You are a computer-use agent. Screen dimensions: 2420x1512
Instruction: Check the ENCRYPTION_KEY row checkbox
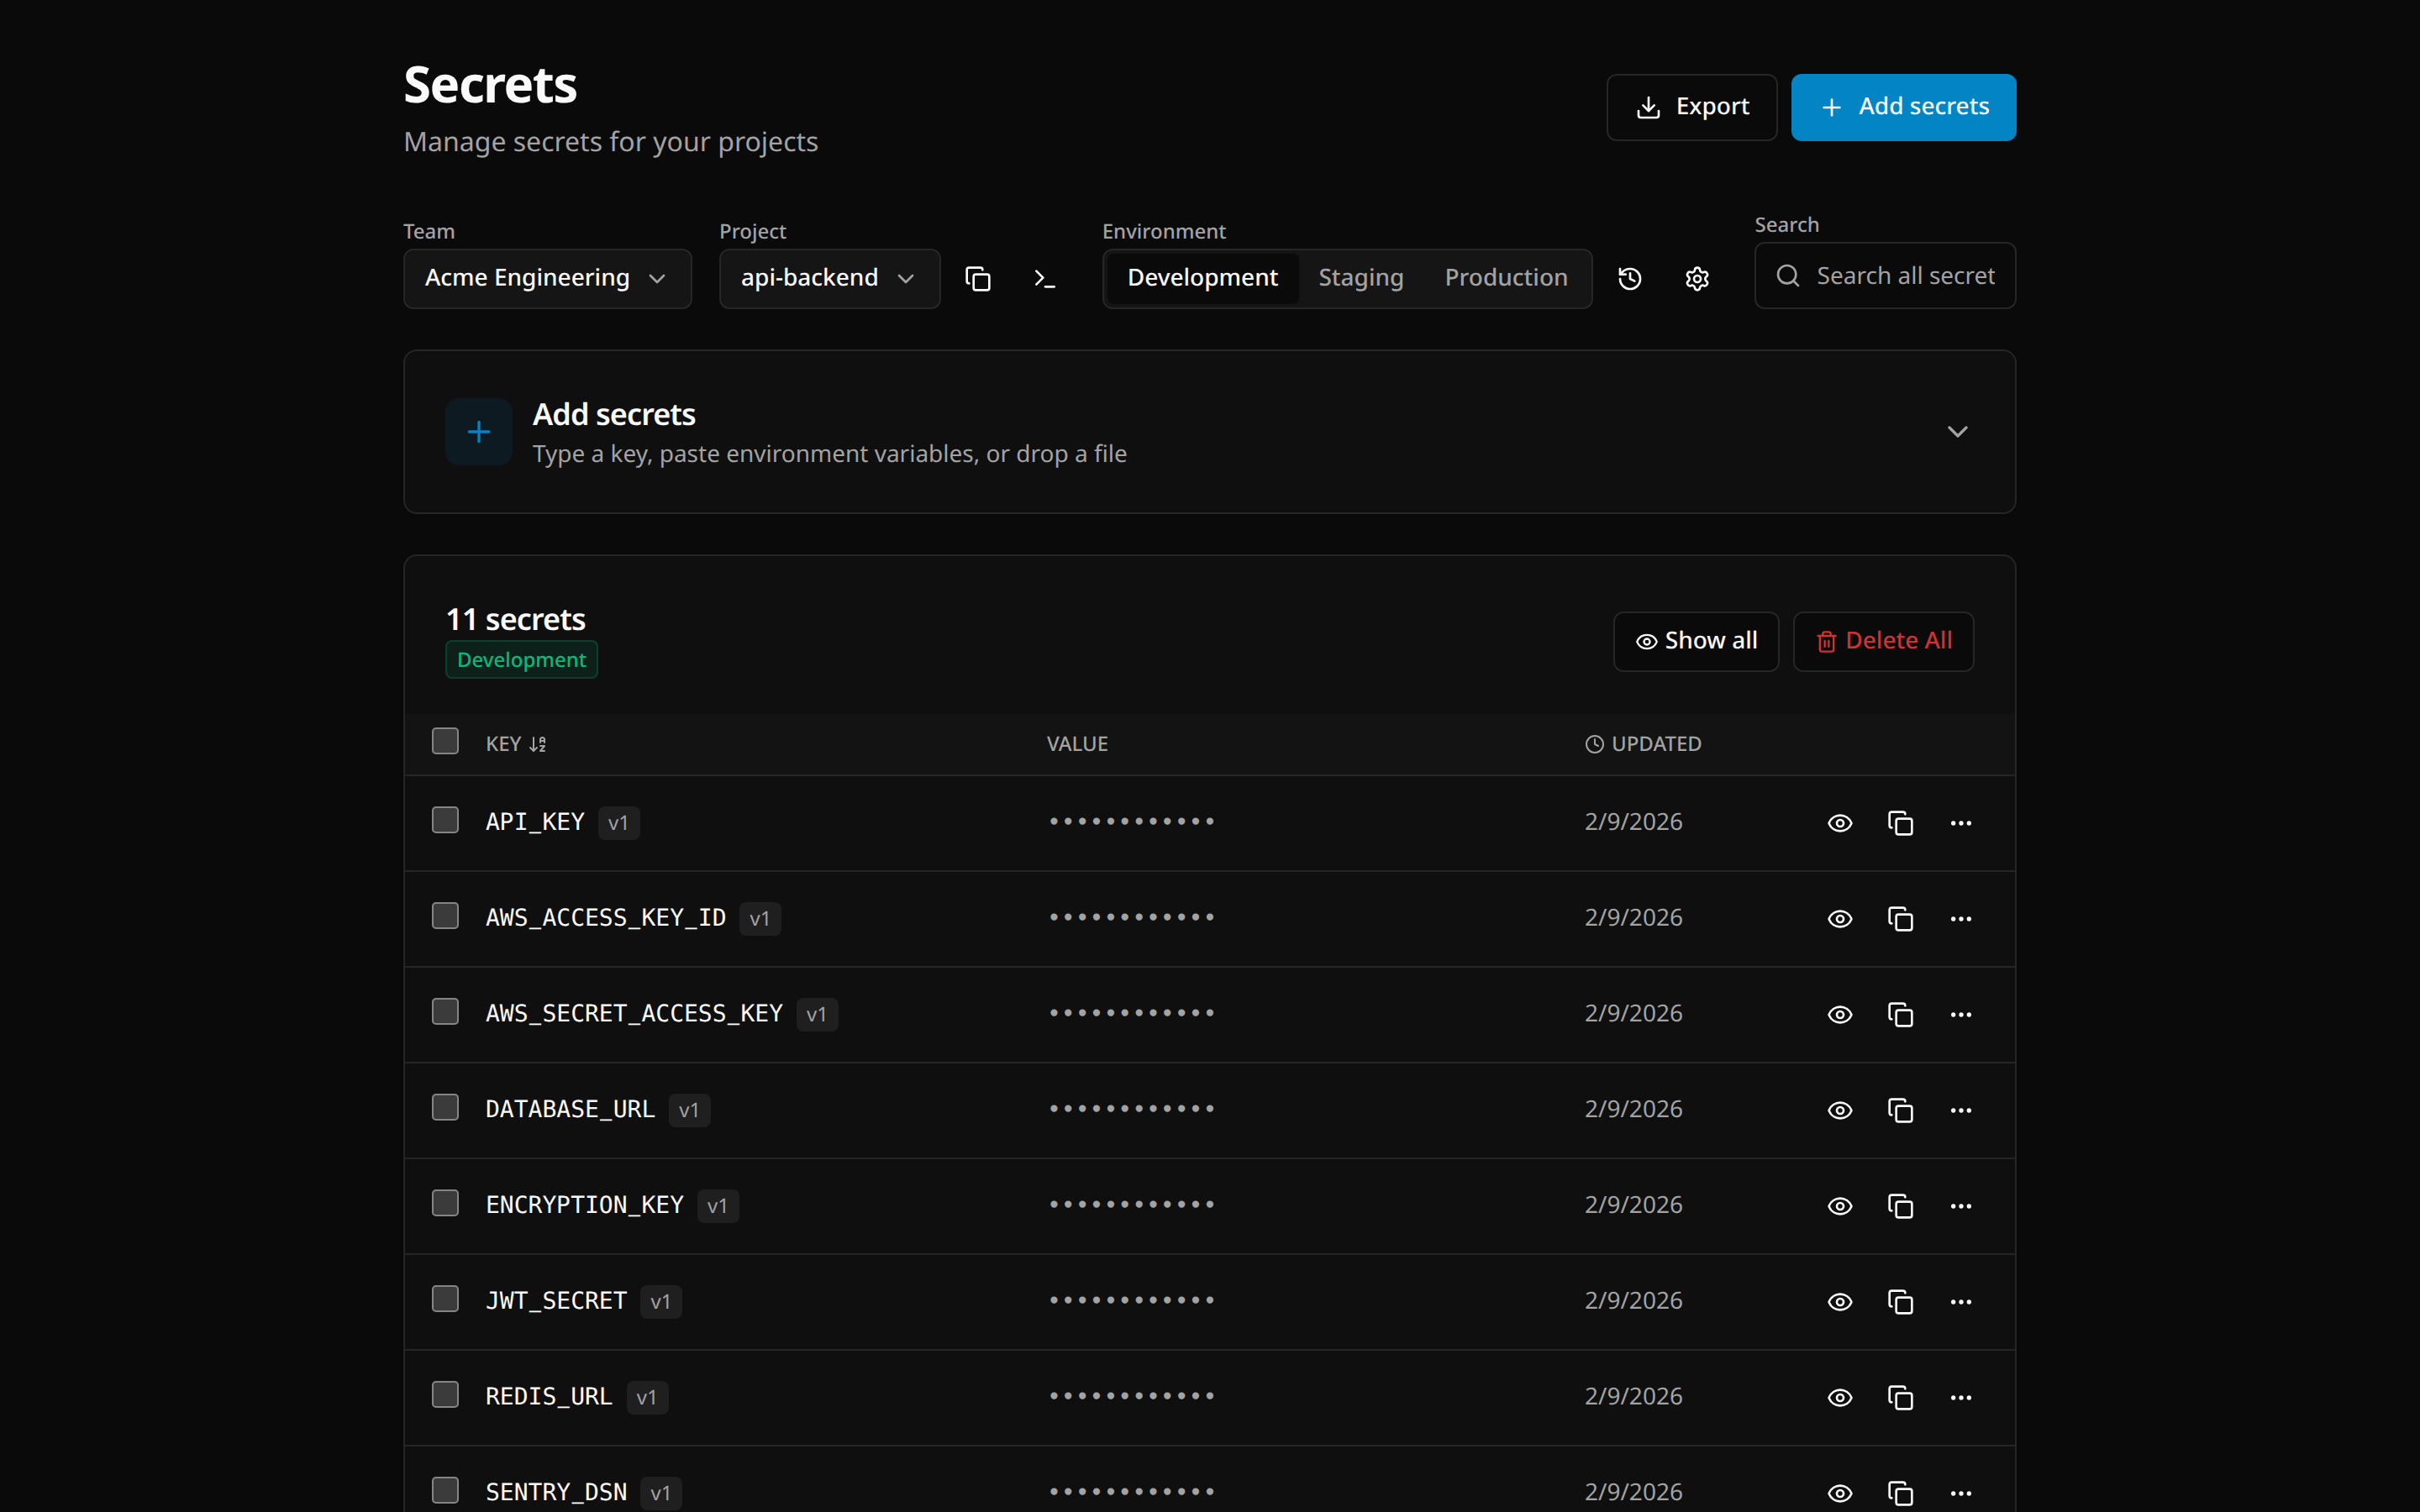tap(445, 1203)
